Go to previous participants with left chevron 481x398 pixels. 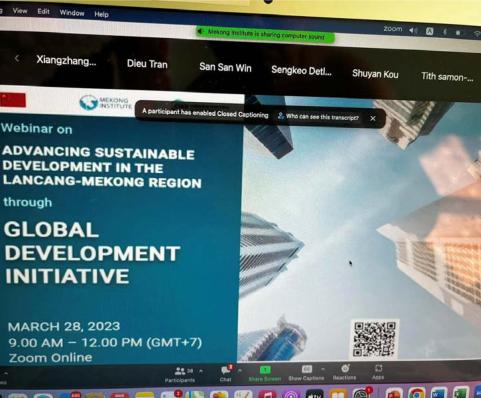[x=17, y=59]
